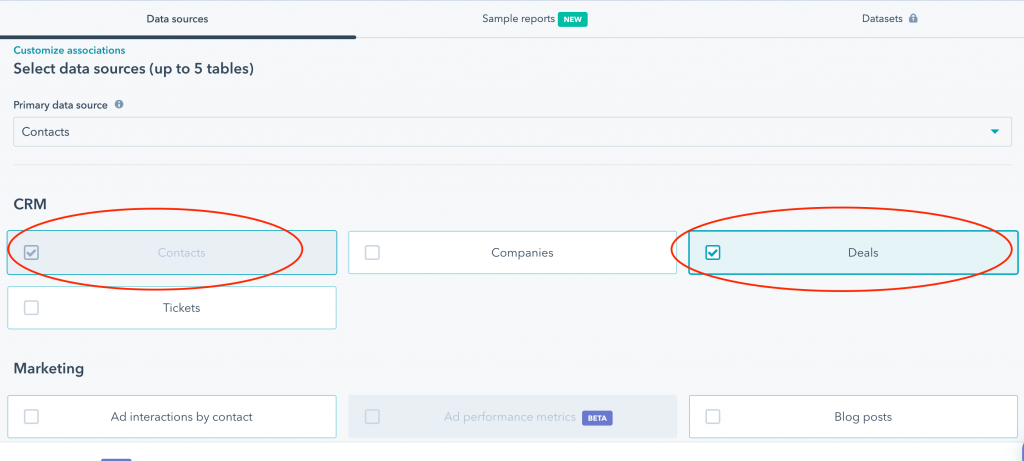1024x461 pixels.
Task: Uncheck the Deals checkbox
Action: (713, 253)
